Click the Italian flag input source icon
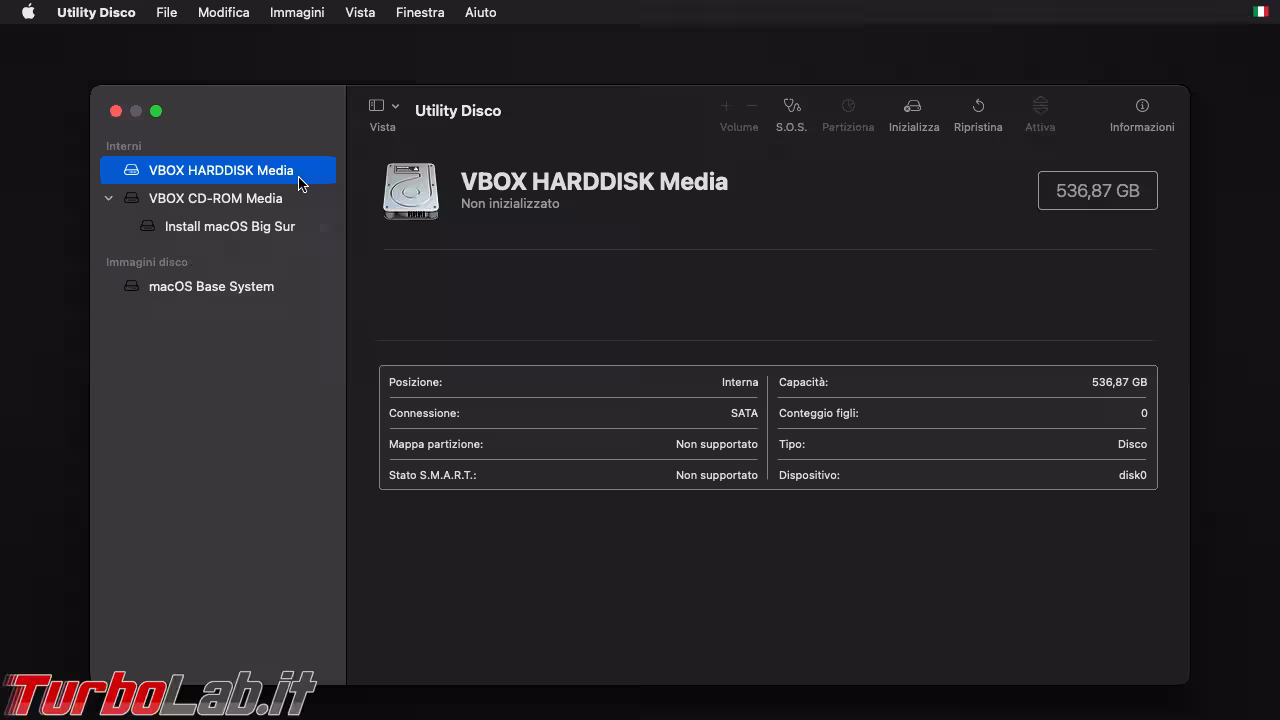Screen dimensions: 1280x720 pos(1260,12)
